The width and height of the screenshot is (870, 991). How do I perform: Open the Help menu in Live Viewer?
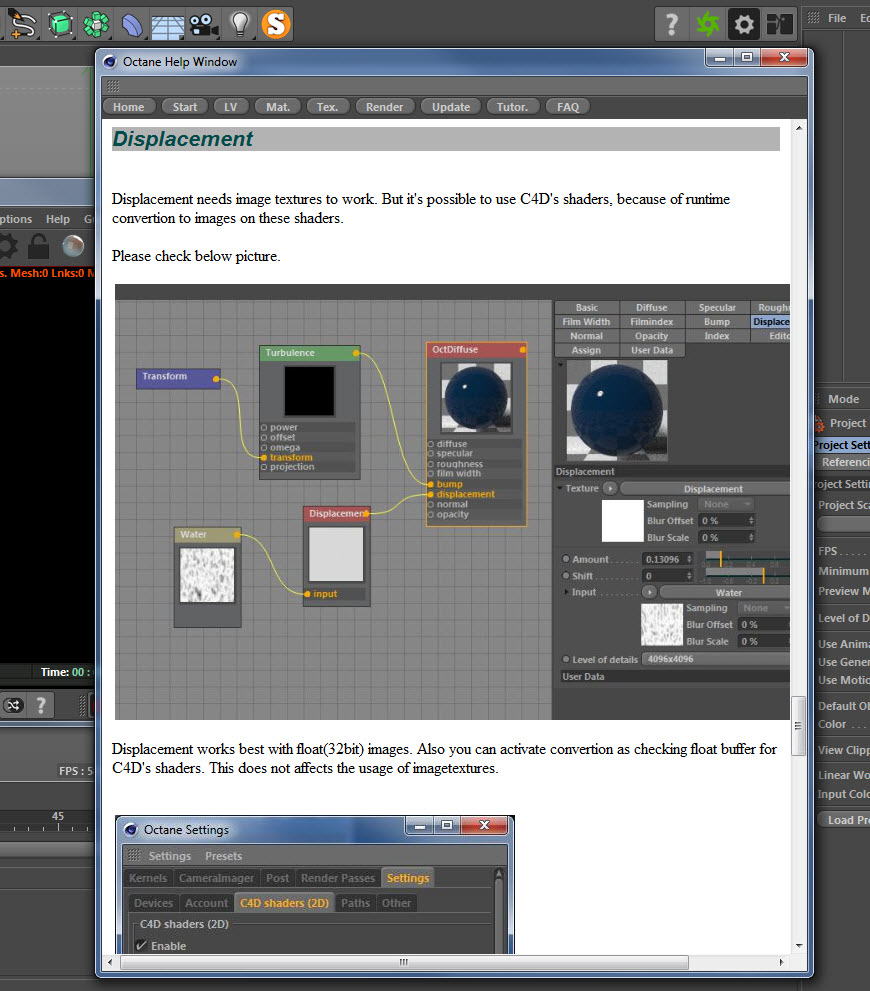click(x=57, y=219)
